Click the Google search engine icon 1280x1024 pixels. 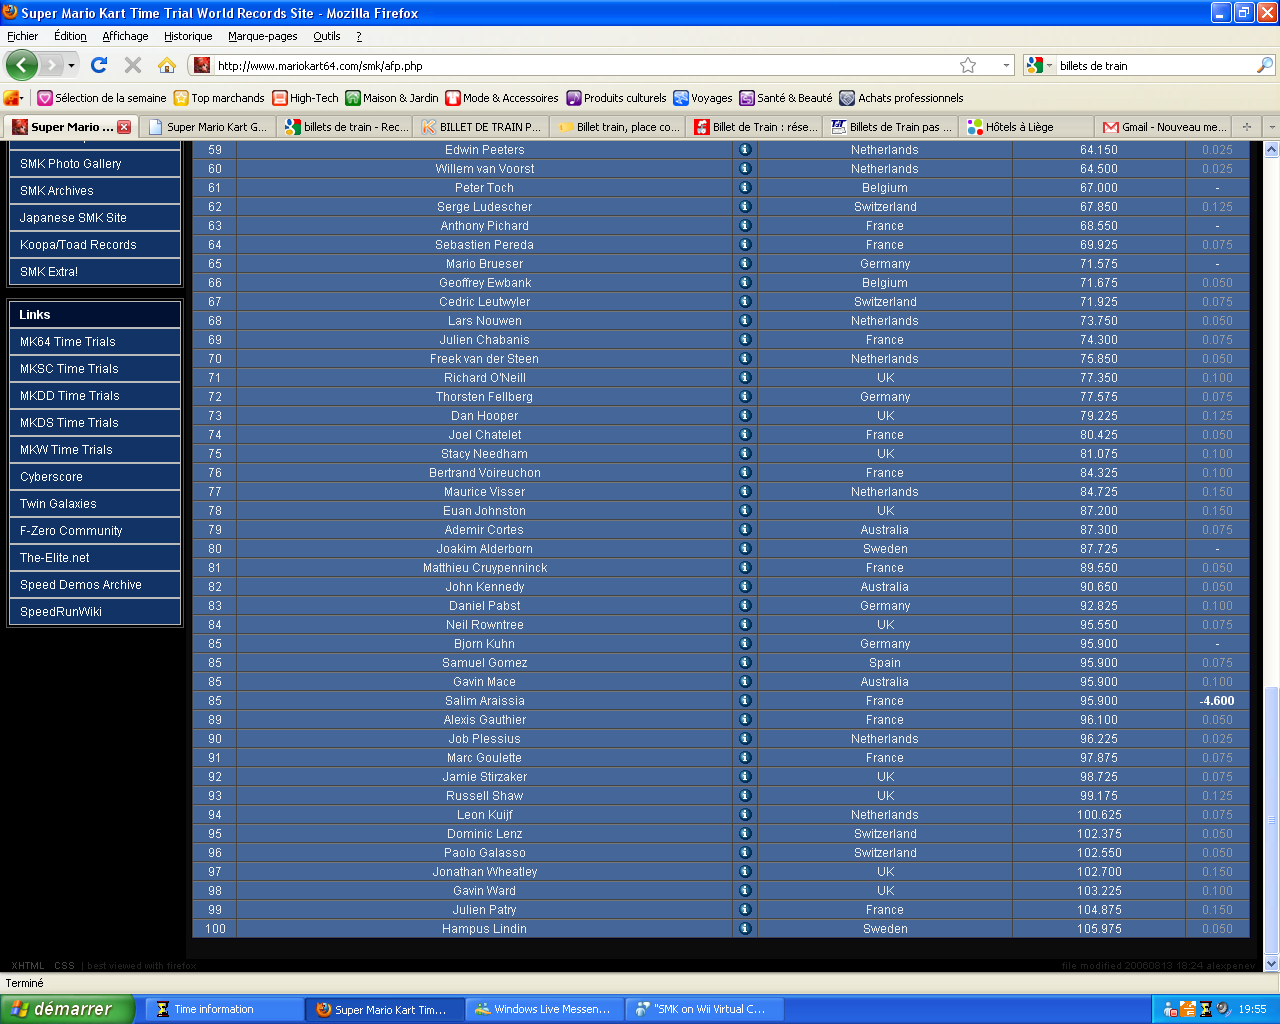(x=1035, y=65)
